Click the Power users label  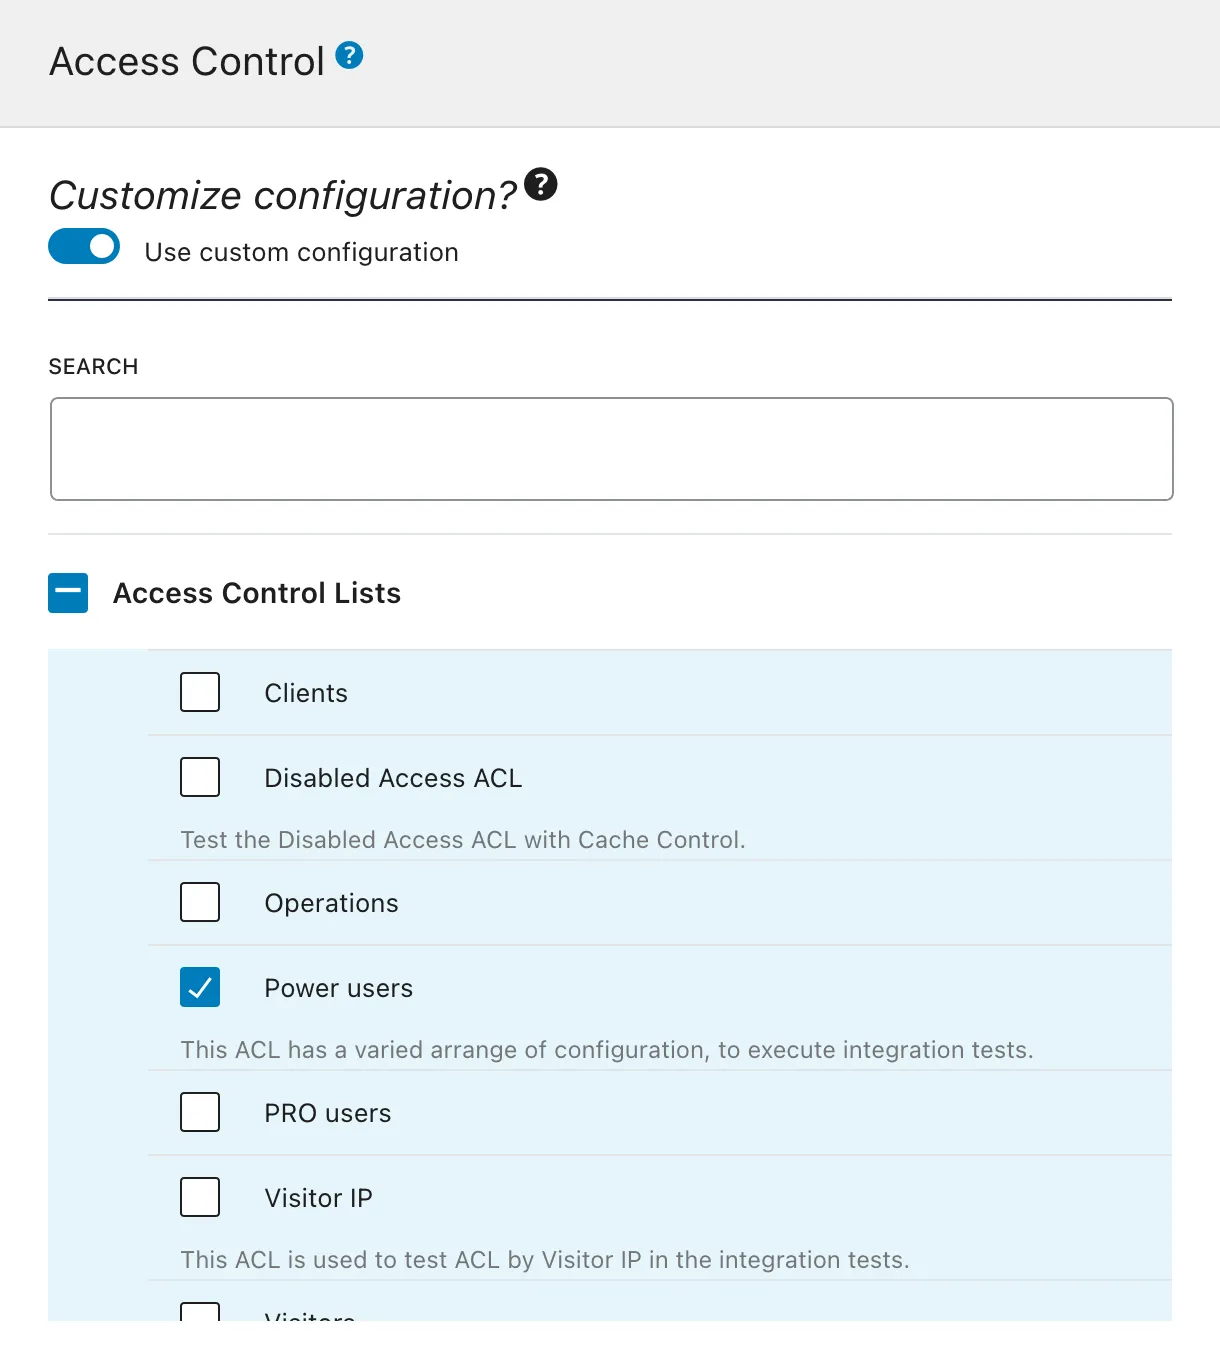point(338,988)
